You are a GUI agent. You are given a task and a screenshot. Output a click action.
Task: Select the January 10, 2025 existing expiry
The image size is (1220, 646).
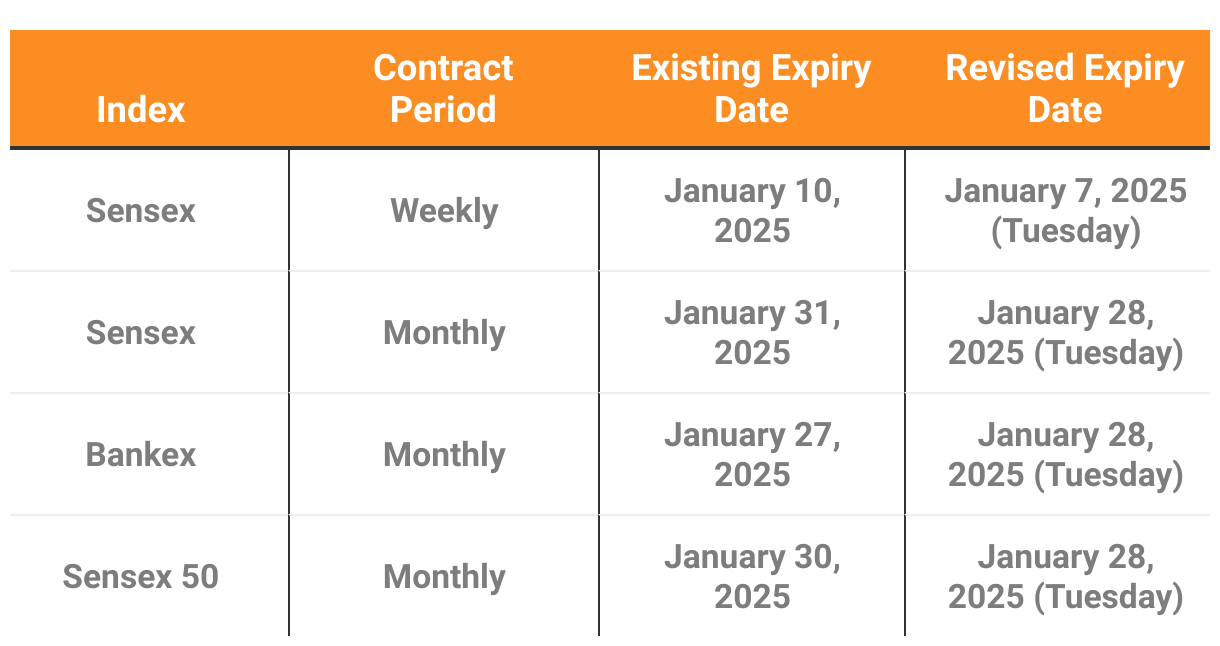tap(752, 211)
